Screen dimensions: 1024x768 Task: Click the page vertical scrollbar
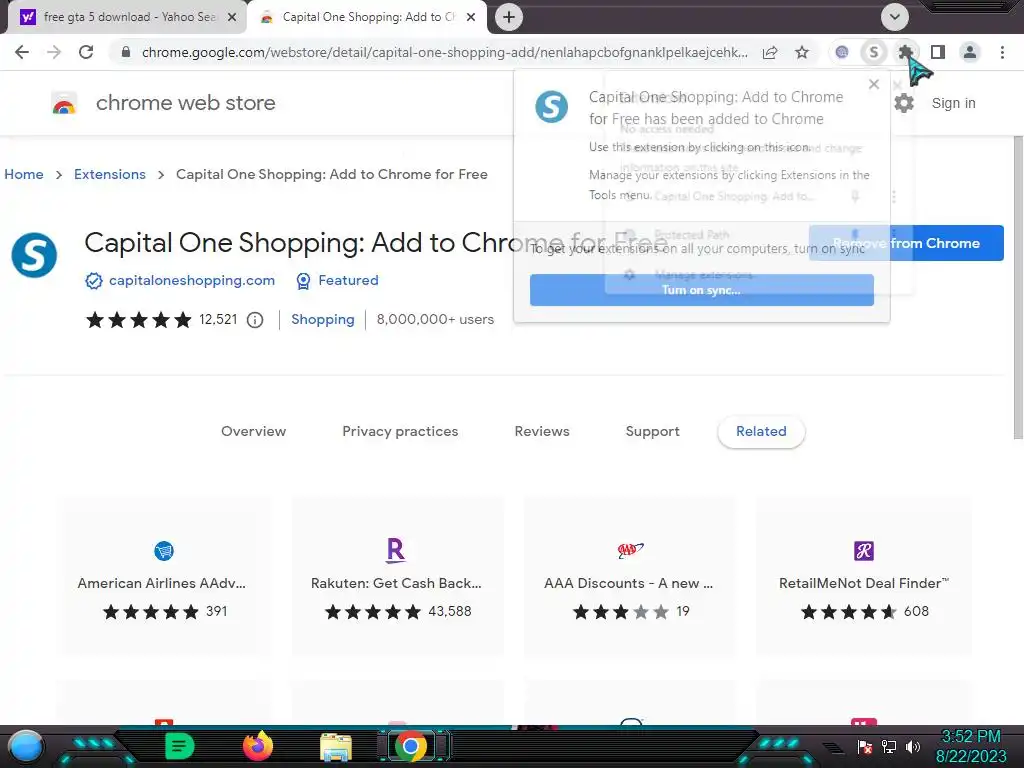pos(1017,287)
